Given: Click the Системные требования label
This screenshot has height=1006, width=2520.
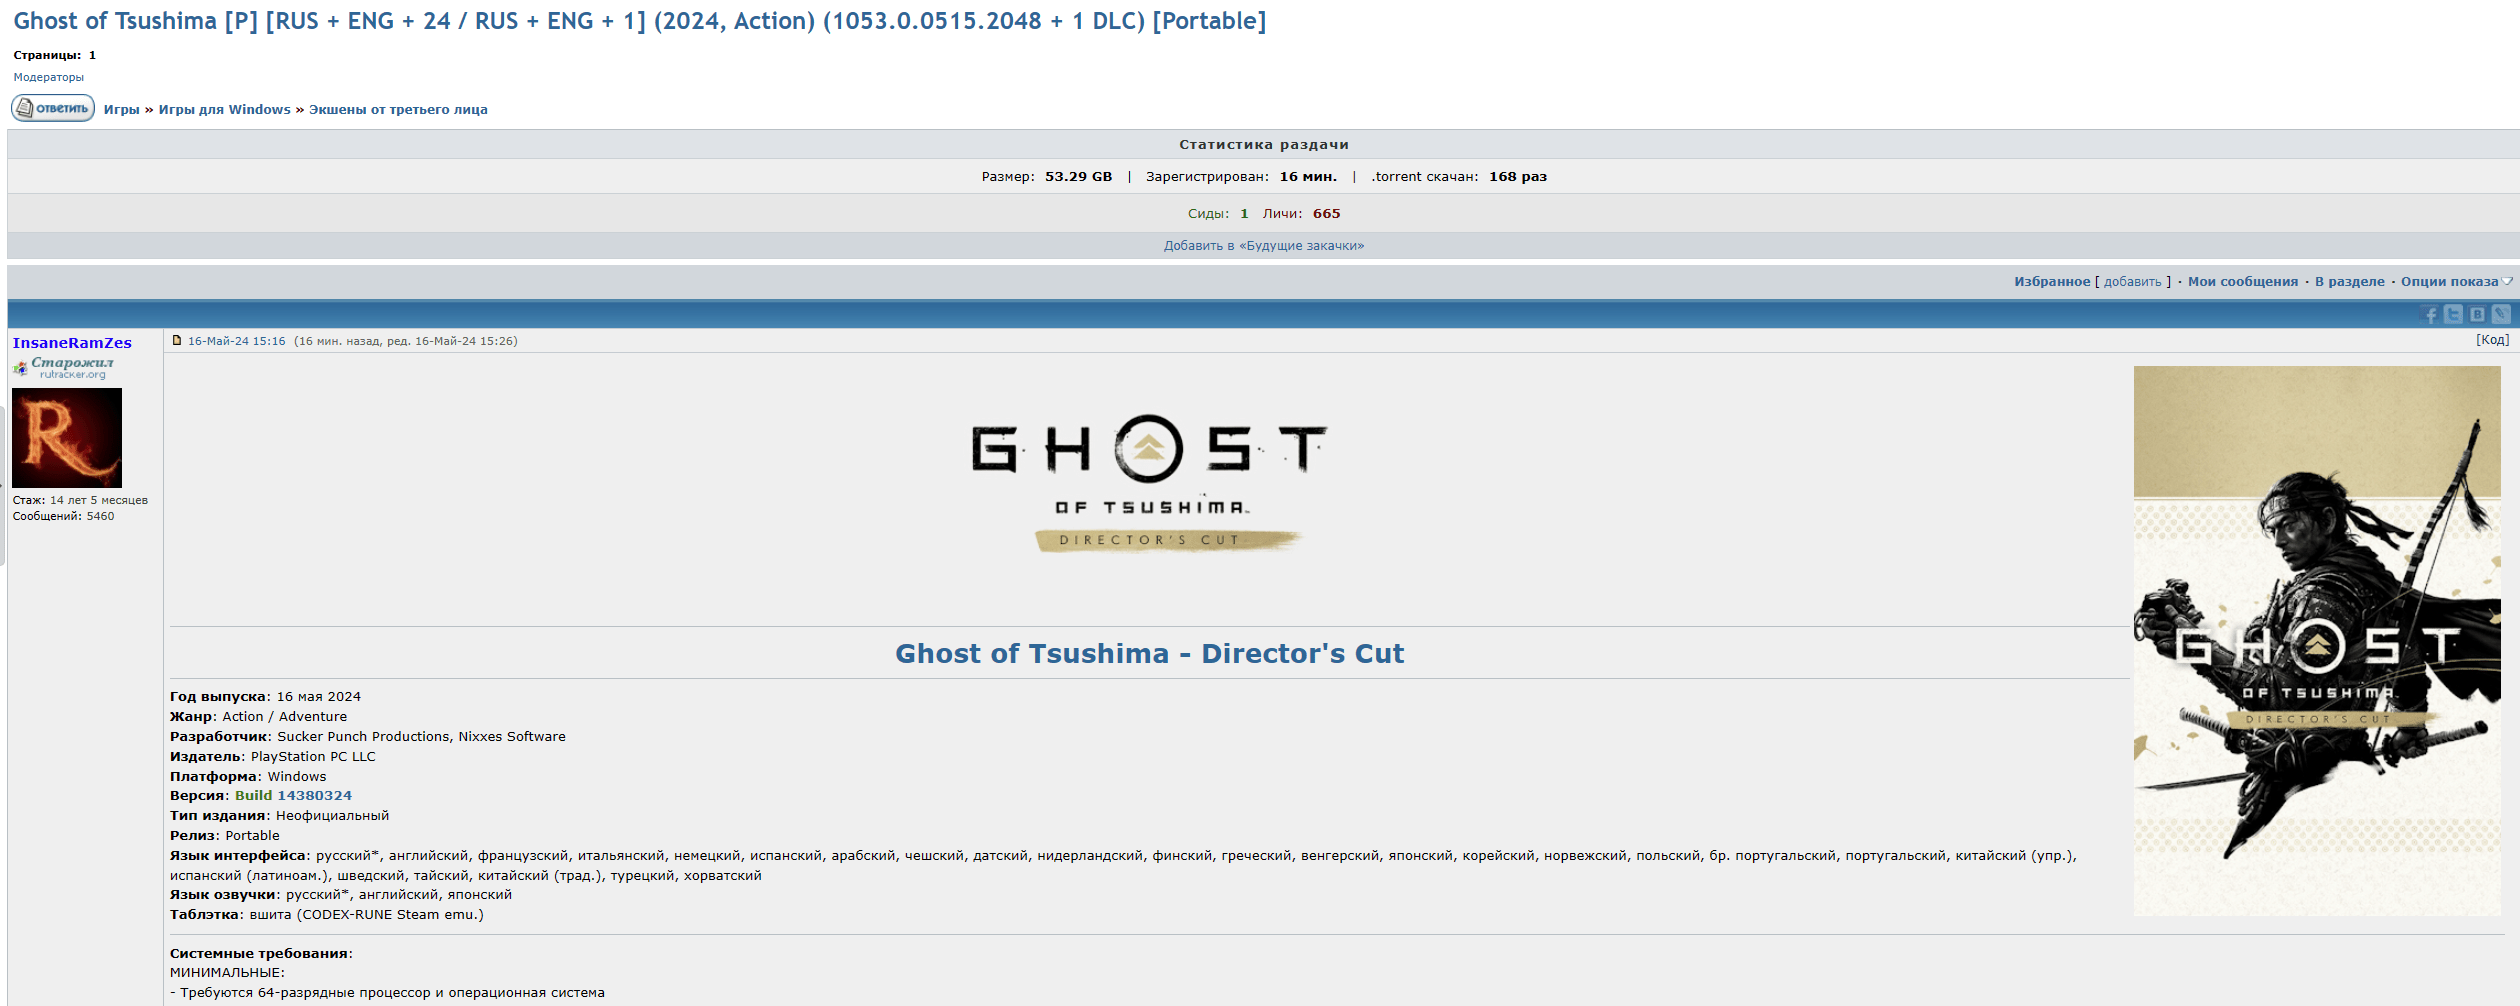Looking at the screenshot, I should 261,954.
